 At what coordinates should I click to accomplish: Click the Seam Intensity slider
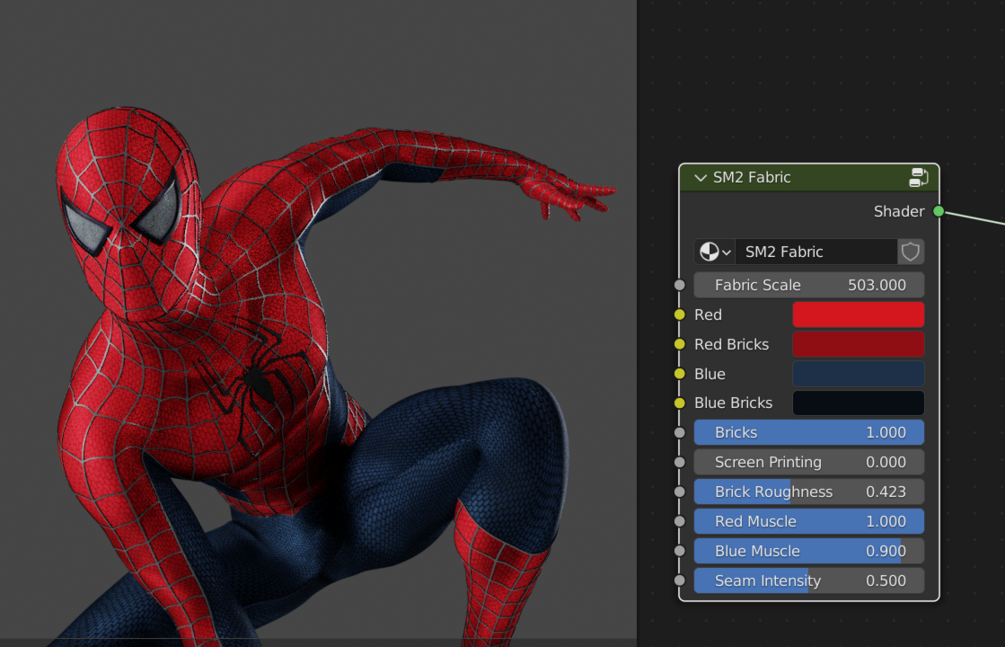click(809, 580)
